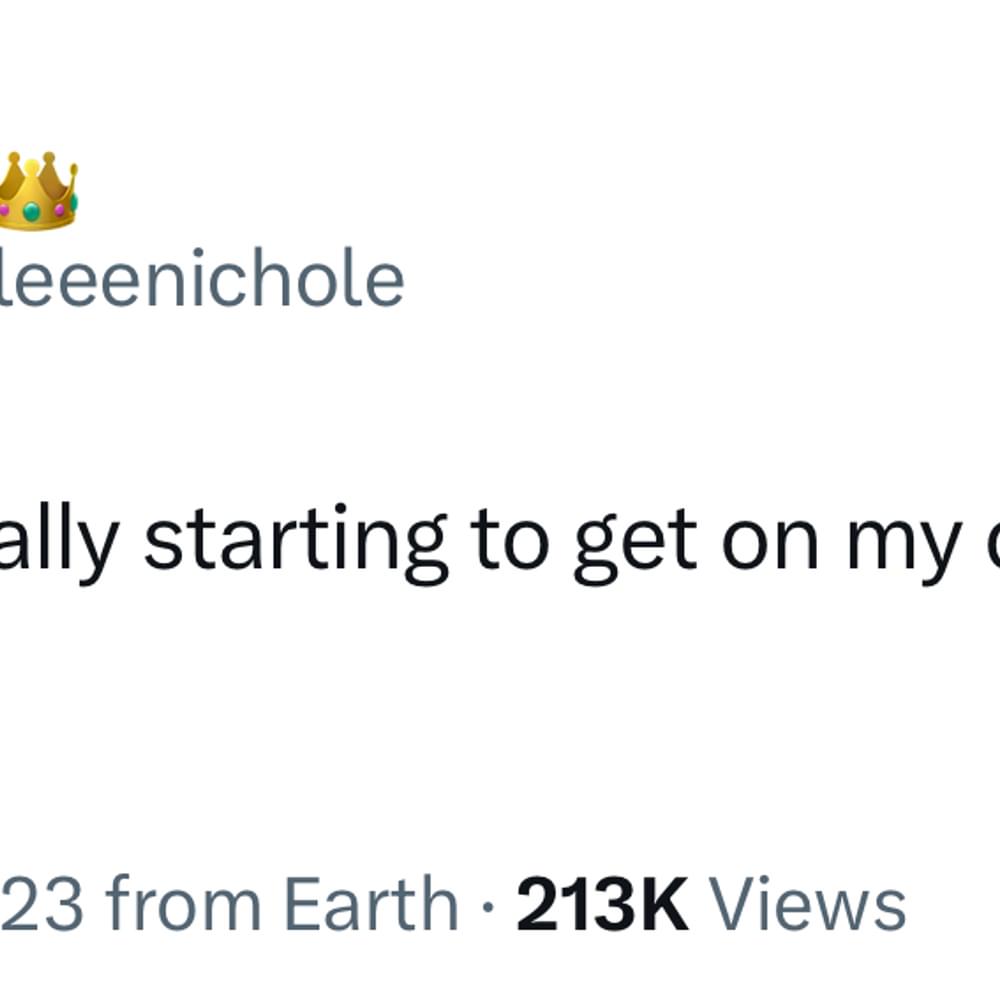Click the pink jewel on crown emoji
Screen dimensions: 1000x1000
pyautogui.click(x=60, y=209)
